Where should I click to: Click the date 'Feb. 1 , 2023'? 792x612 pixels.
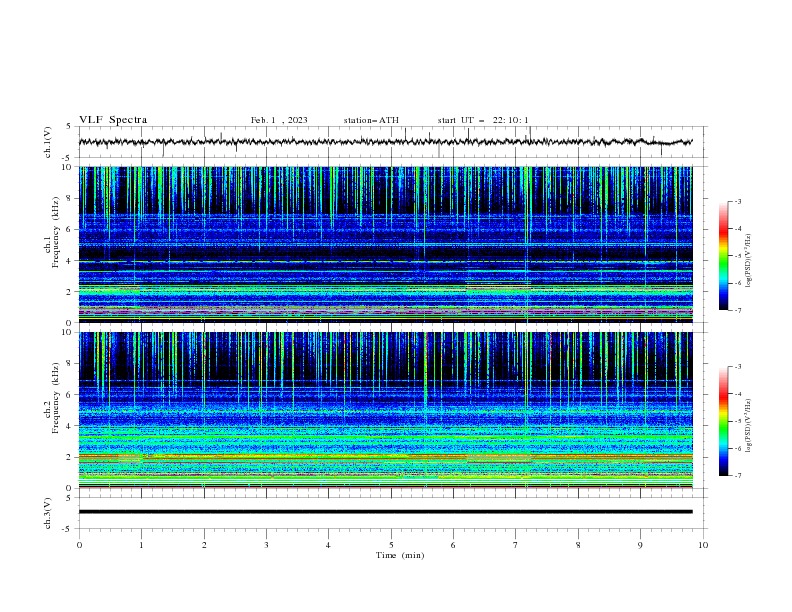[x=279, y=120]
